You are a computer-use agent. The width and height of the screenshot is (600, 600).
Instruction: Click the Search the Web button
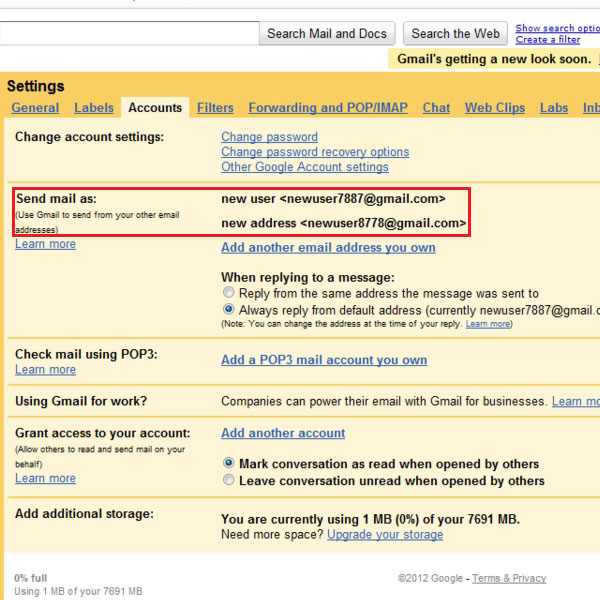[x=455, y=34]
